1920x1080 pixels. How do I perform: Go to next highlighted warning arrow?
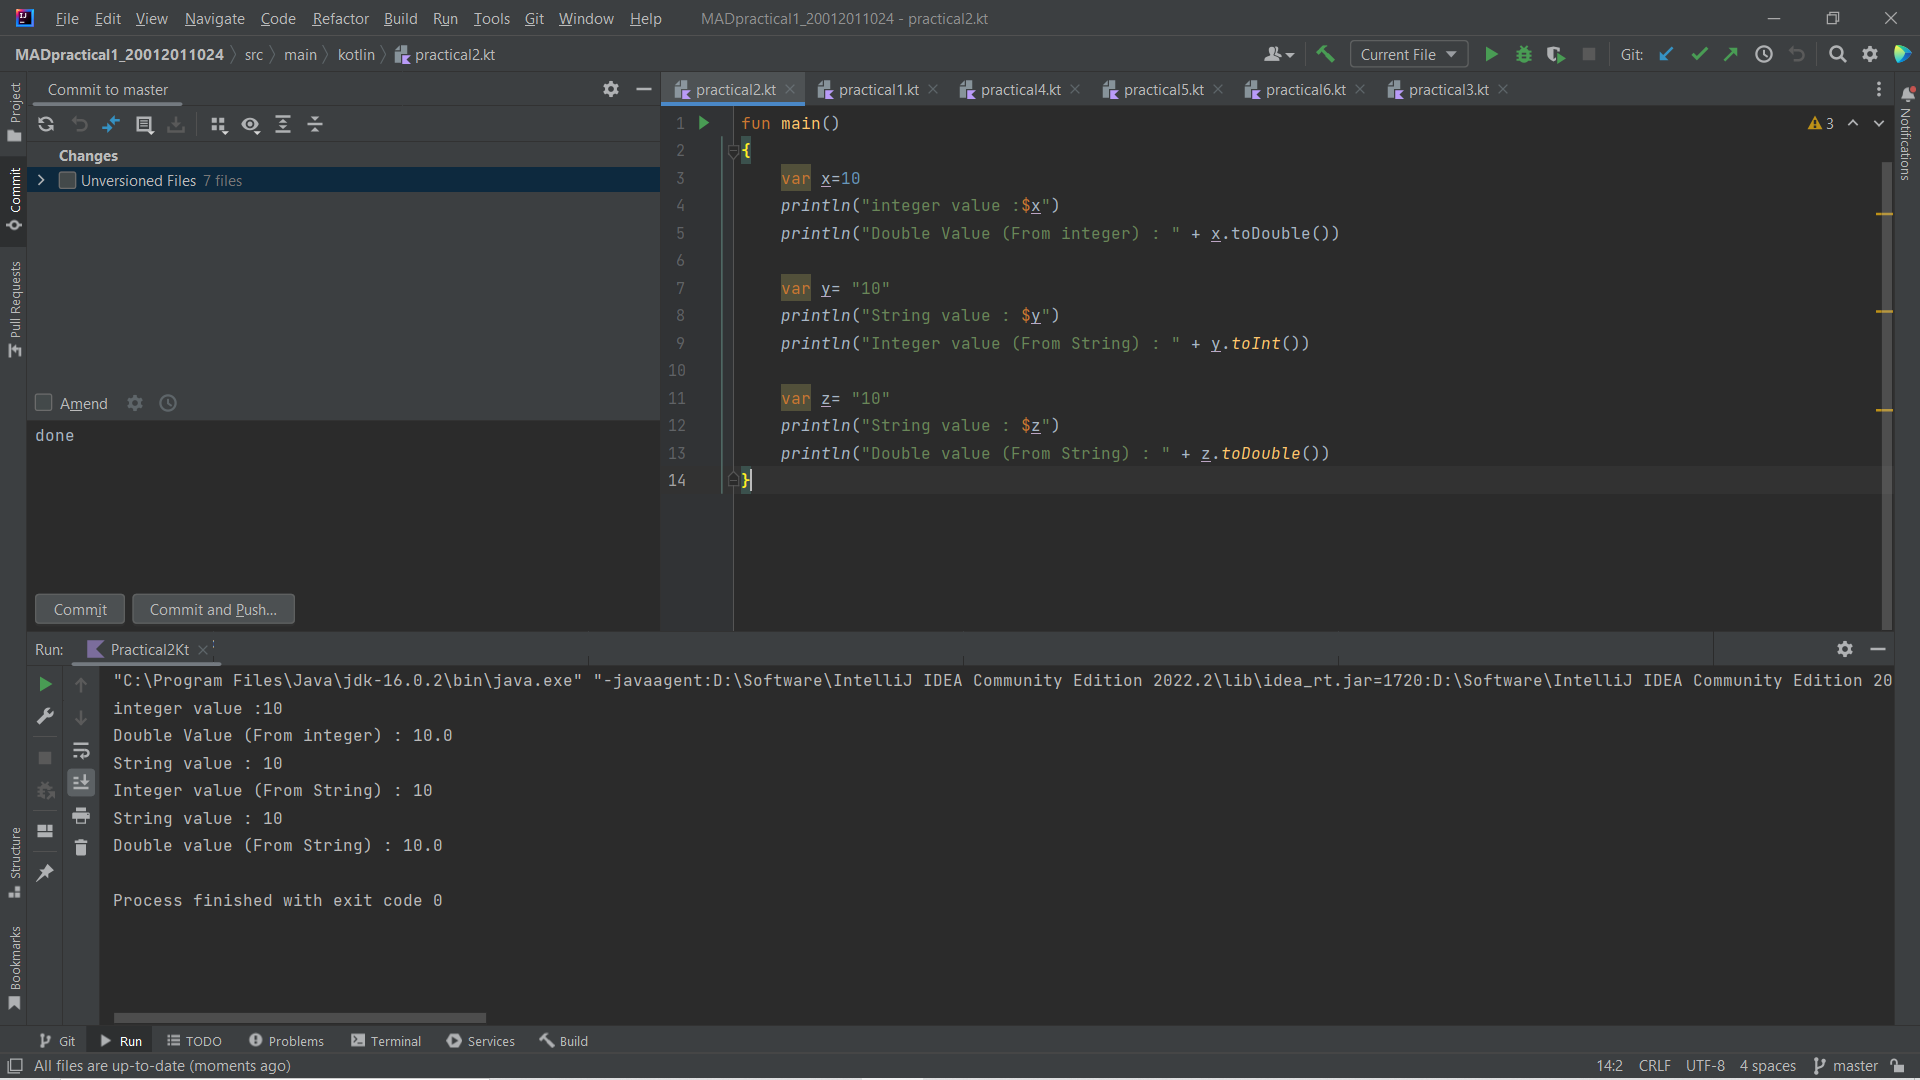(1879, 123)
